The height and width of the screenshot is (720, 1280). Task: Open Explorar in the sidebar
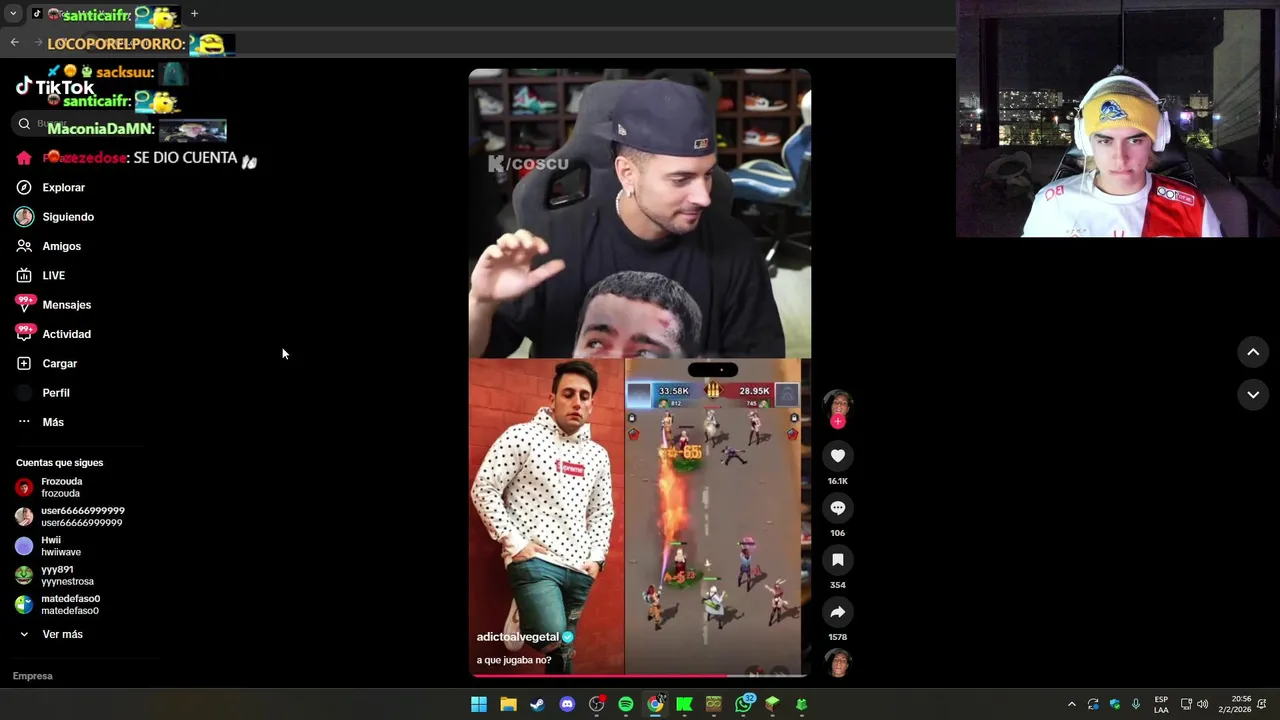click(x=64, y=187)
